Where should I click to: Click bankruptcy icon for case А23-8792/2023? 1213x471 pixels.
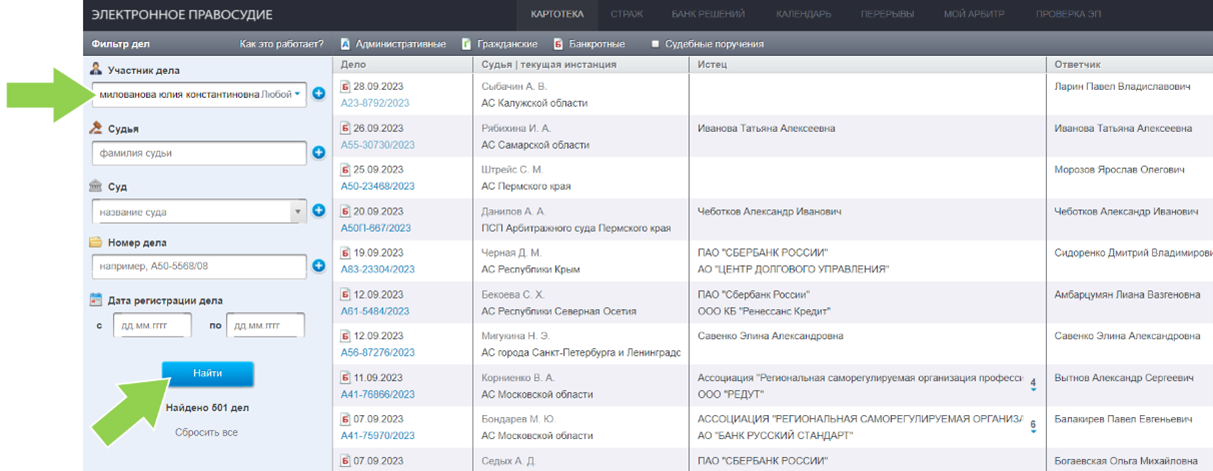pyautogui.click(x=346, y=87)
